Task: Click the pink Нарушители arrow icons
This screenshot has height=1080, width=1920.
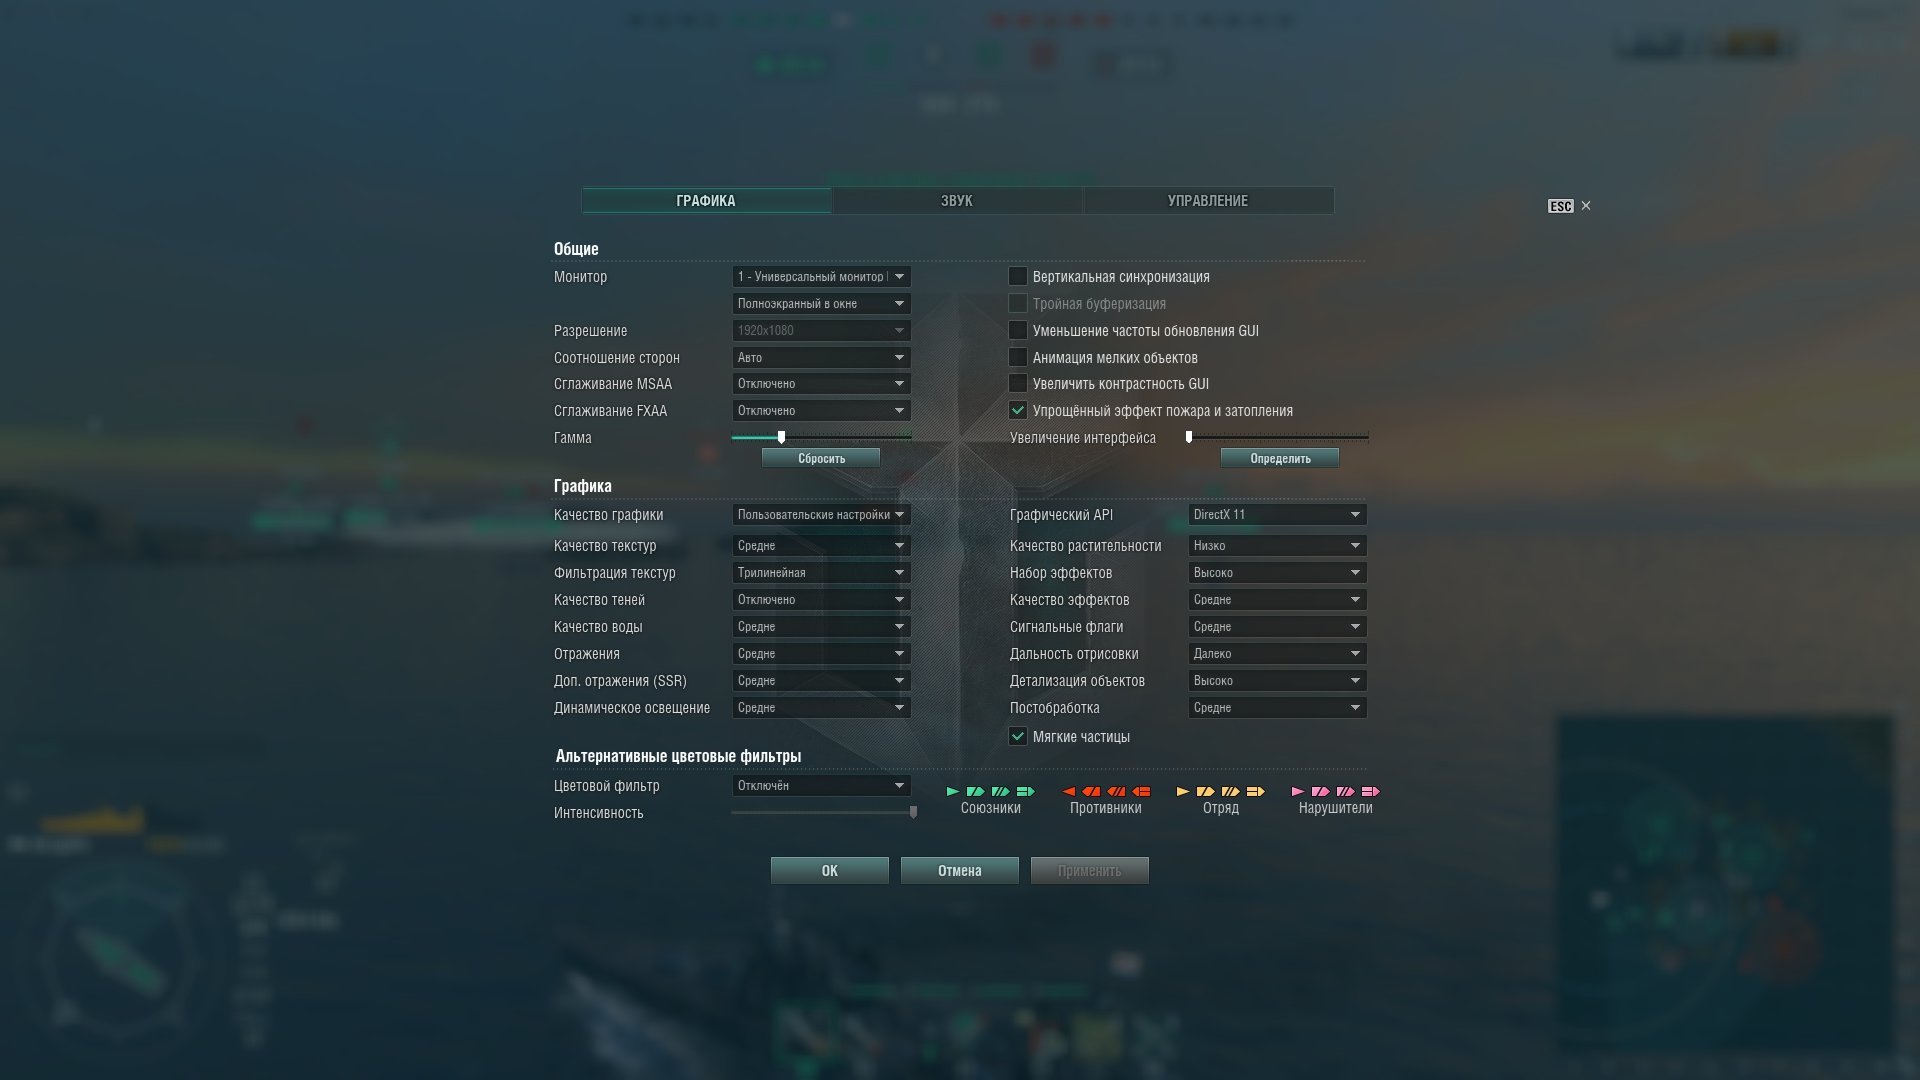Action: pyautogui.click(x=1335, y=791)
